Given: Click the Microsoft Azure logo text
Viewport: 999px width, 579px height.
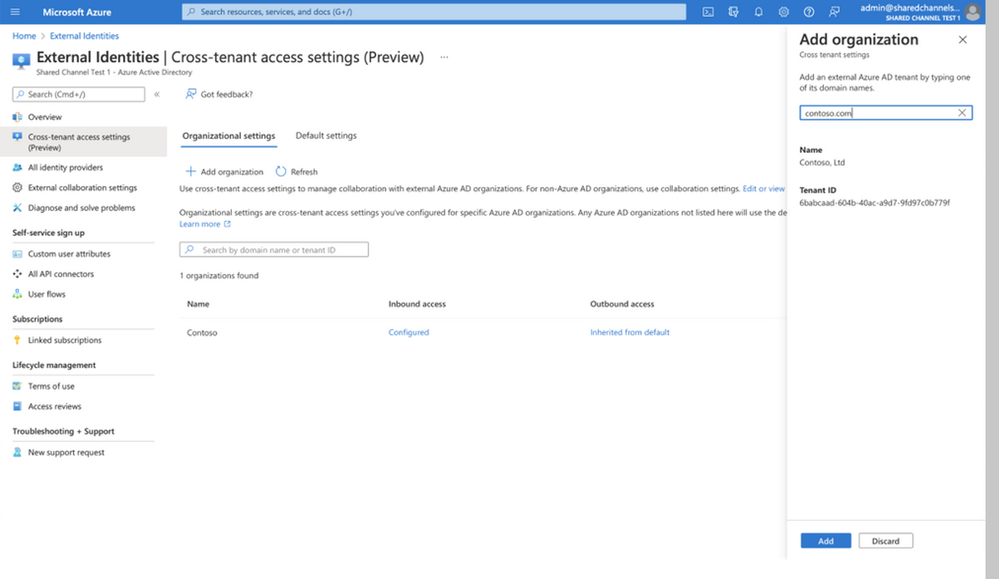Looking at the screenshot, I should pyautogui.click(x=77, y=12).
